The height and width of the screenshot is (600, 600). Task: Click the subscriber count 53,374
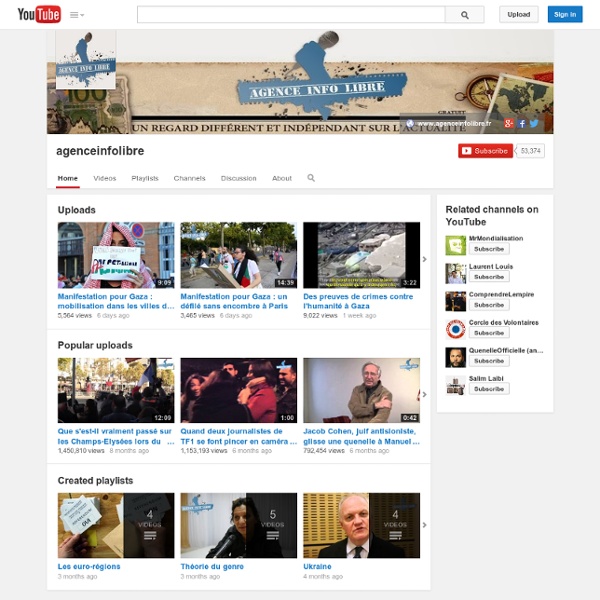point(530,151)
